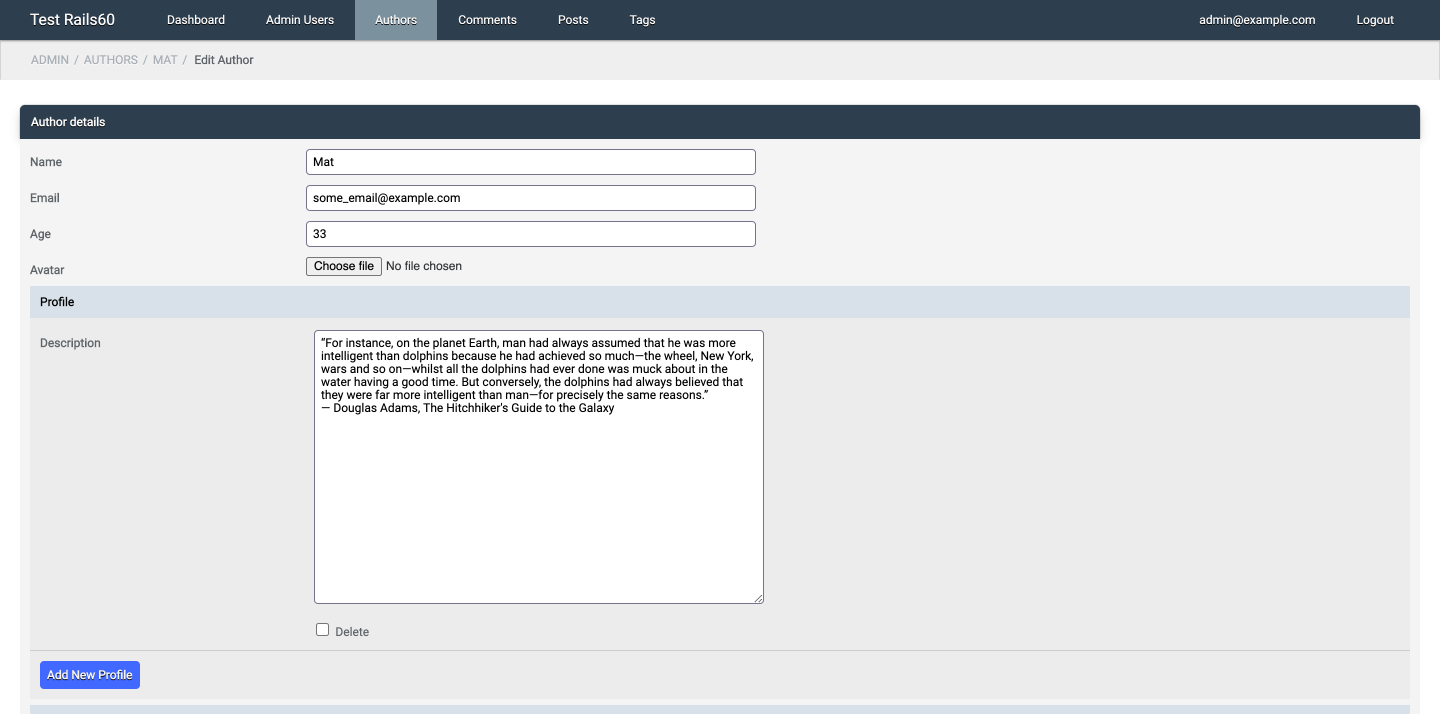Click the Name field label

click(46, 162)
